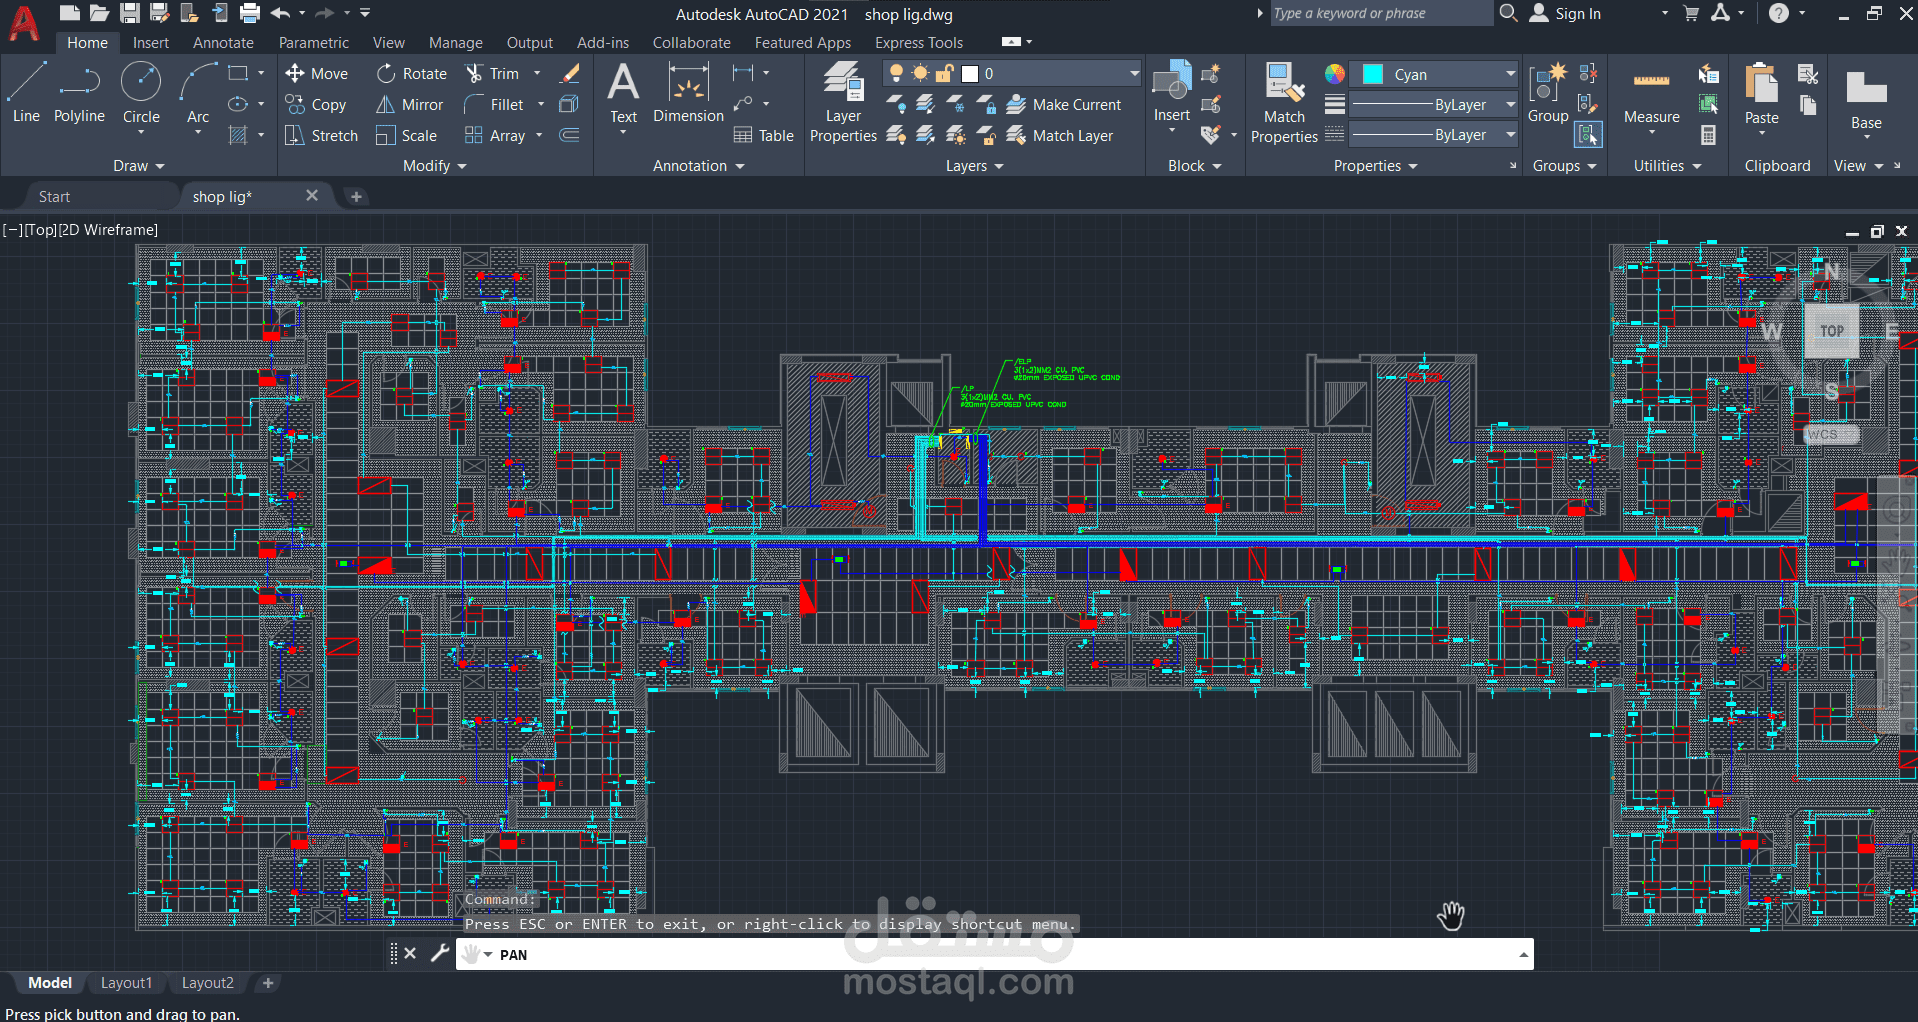1918x1022 pixels.
Task: Open the ByLayer lineweight dropdown
Action: click(1510, 104)
